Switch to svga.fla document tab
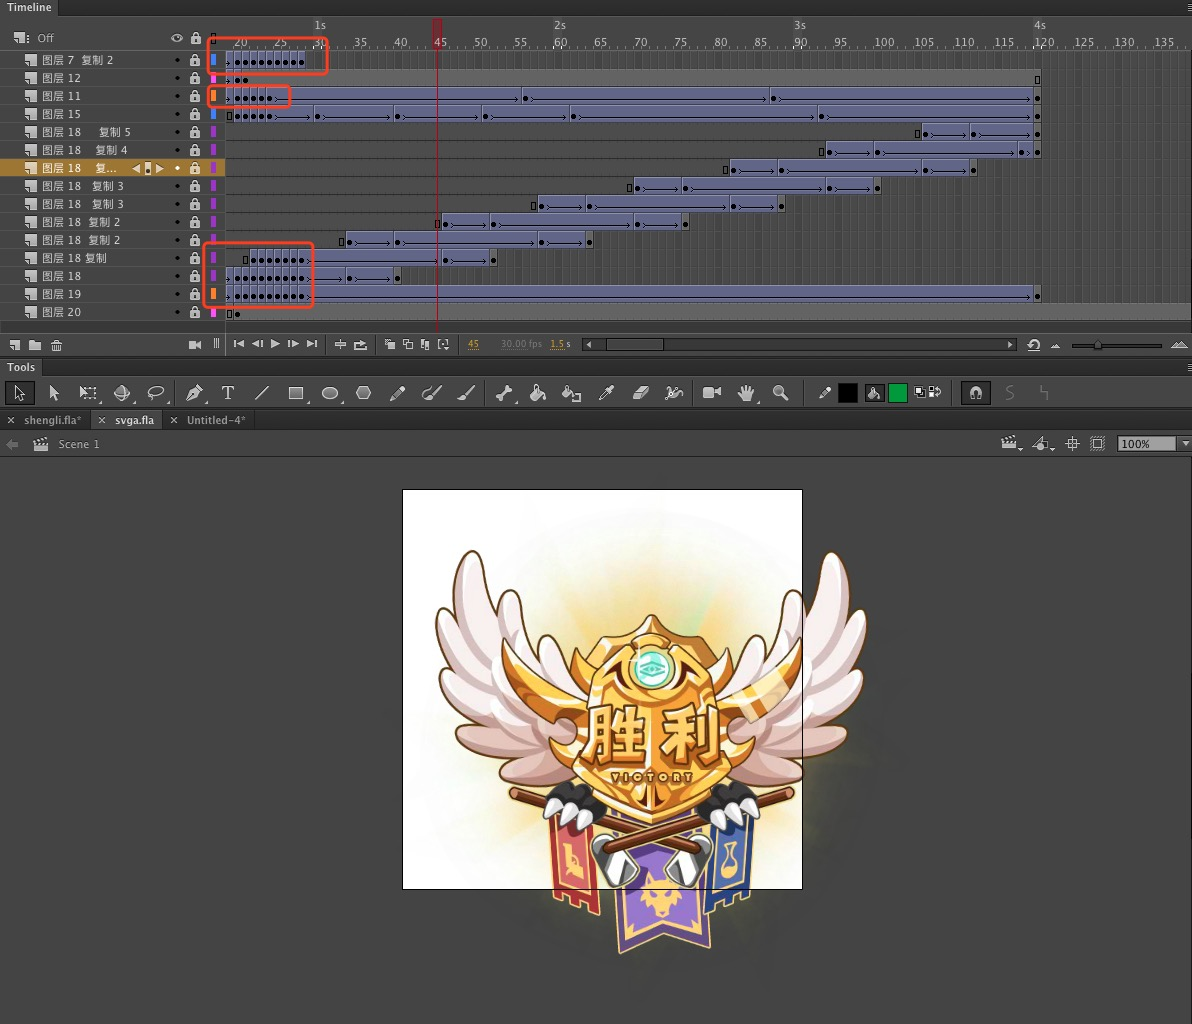Viewport: 1192px width, 1024px height. click(x=134, y=420)
